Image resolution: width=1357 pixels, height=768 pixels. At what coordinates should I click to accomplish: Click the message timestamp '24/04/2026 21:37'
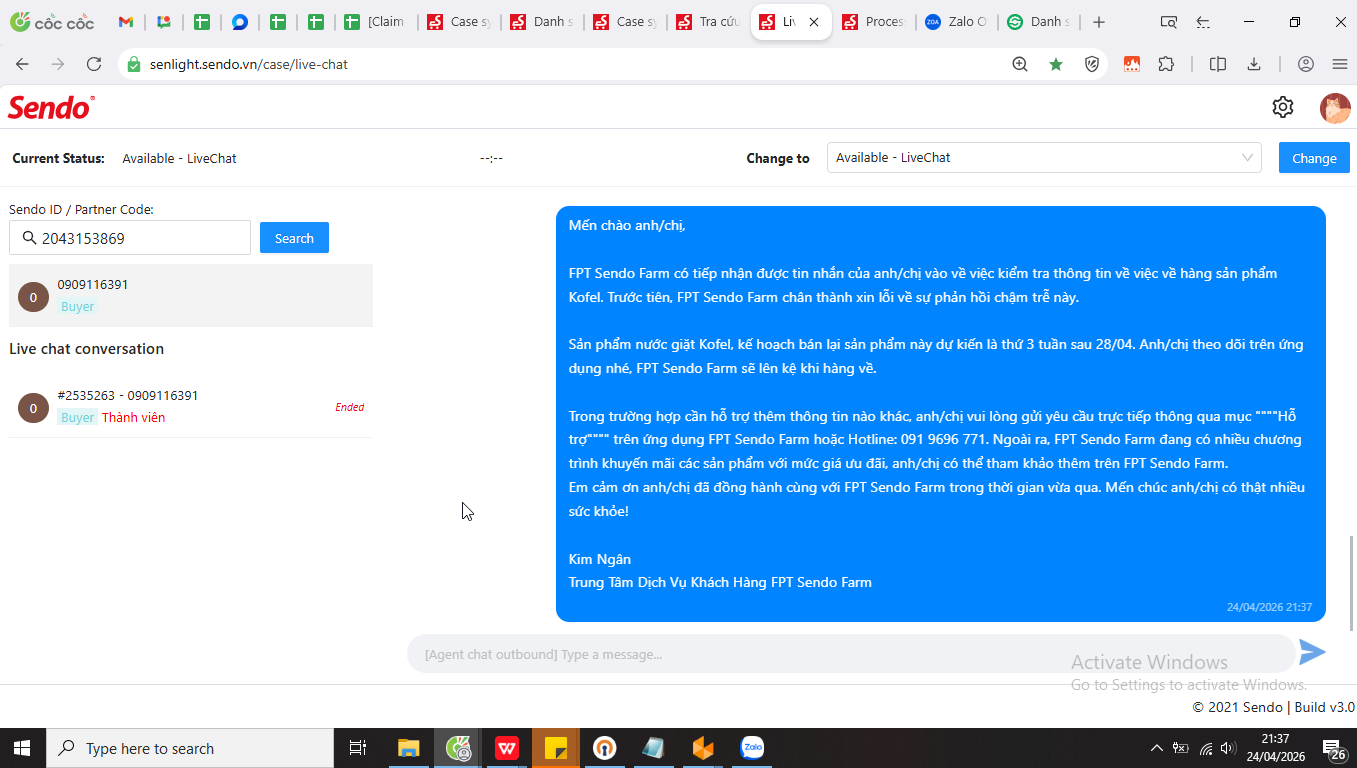1269,607
